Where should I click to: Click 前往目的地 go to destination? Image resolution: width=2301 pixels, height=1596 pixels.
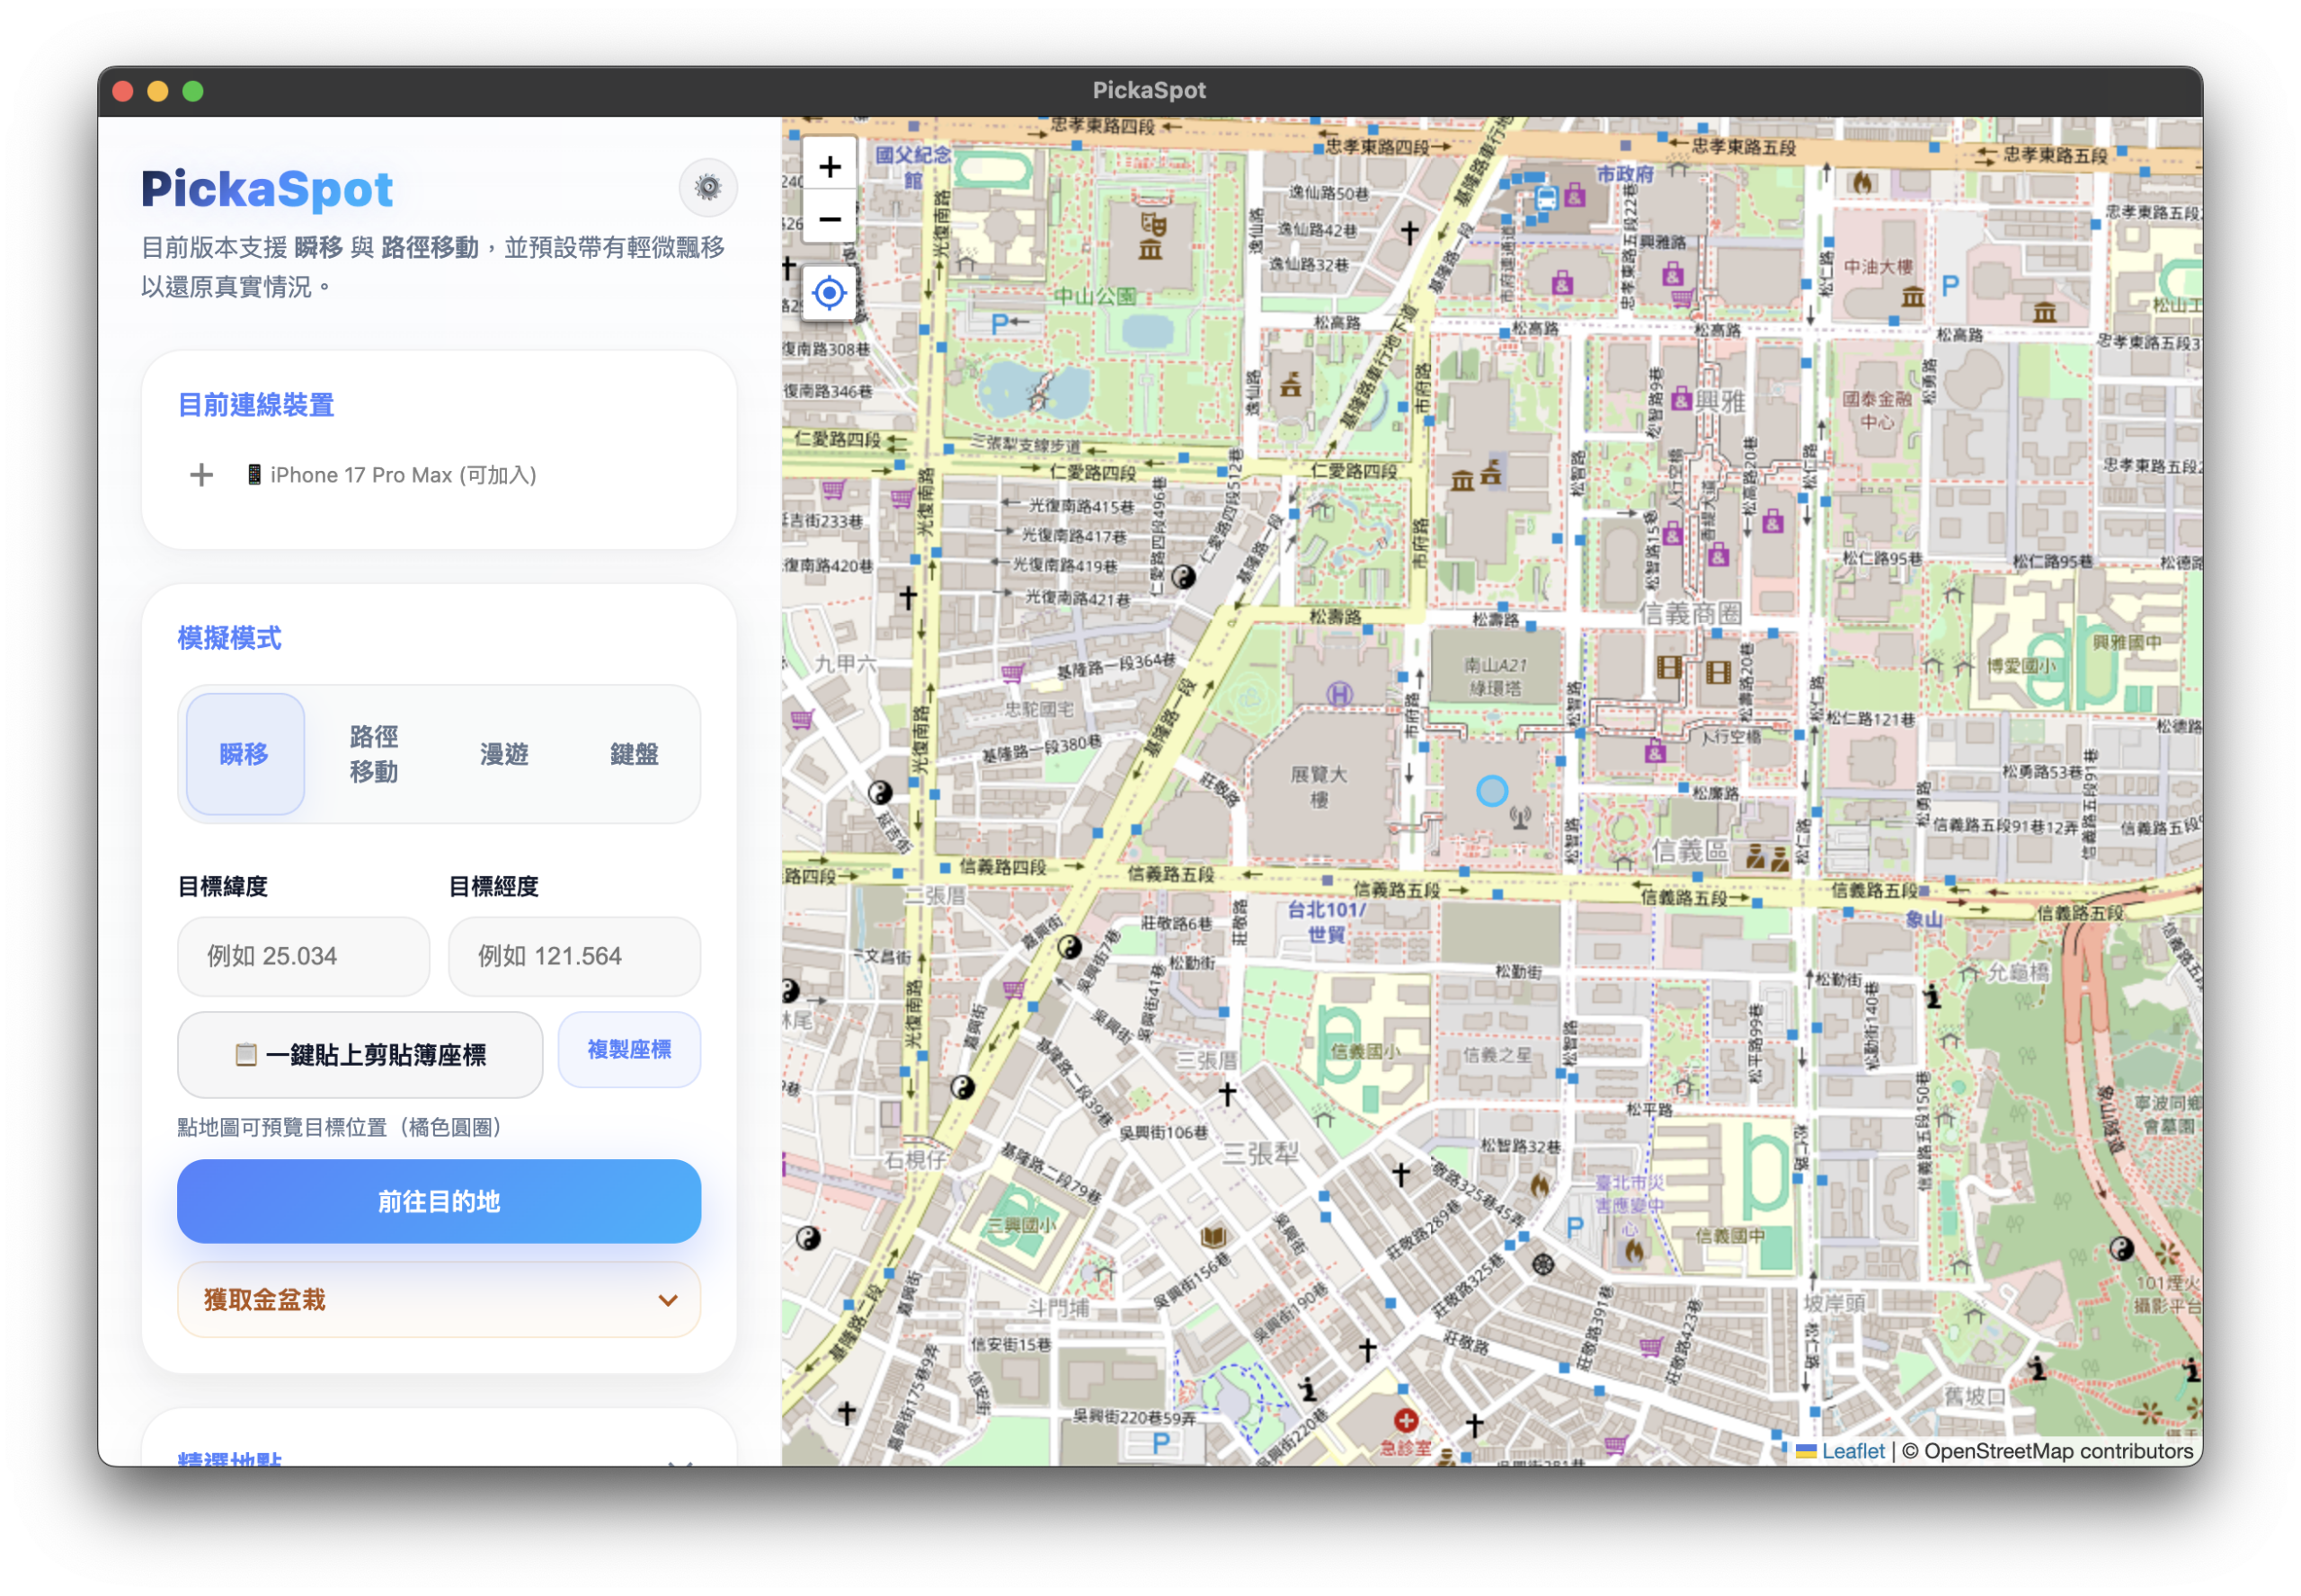coord(439,1201)
